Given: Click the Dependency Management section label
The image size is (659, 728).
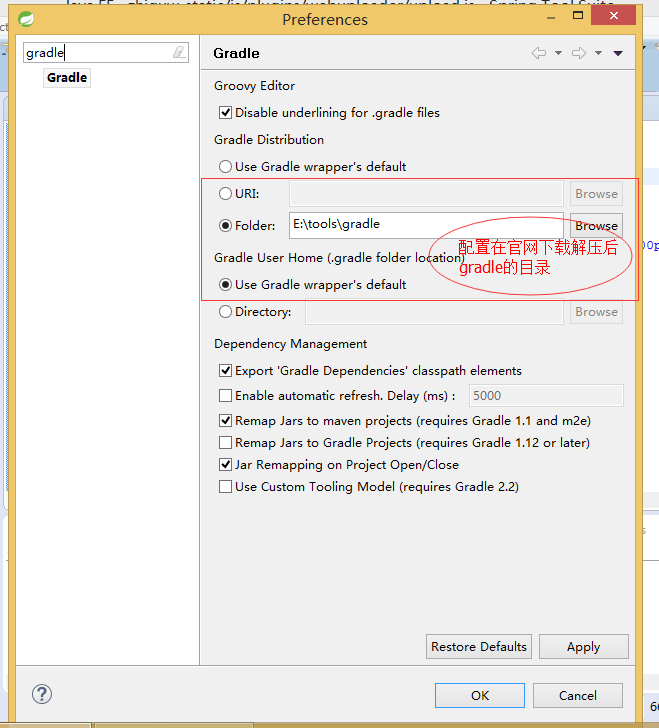Looking at the screenshot, I should [290, 344].
